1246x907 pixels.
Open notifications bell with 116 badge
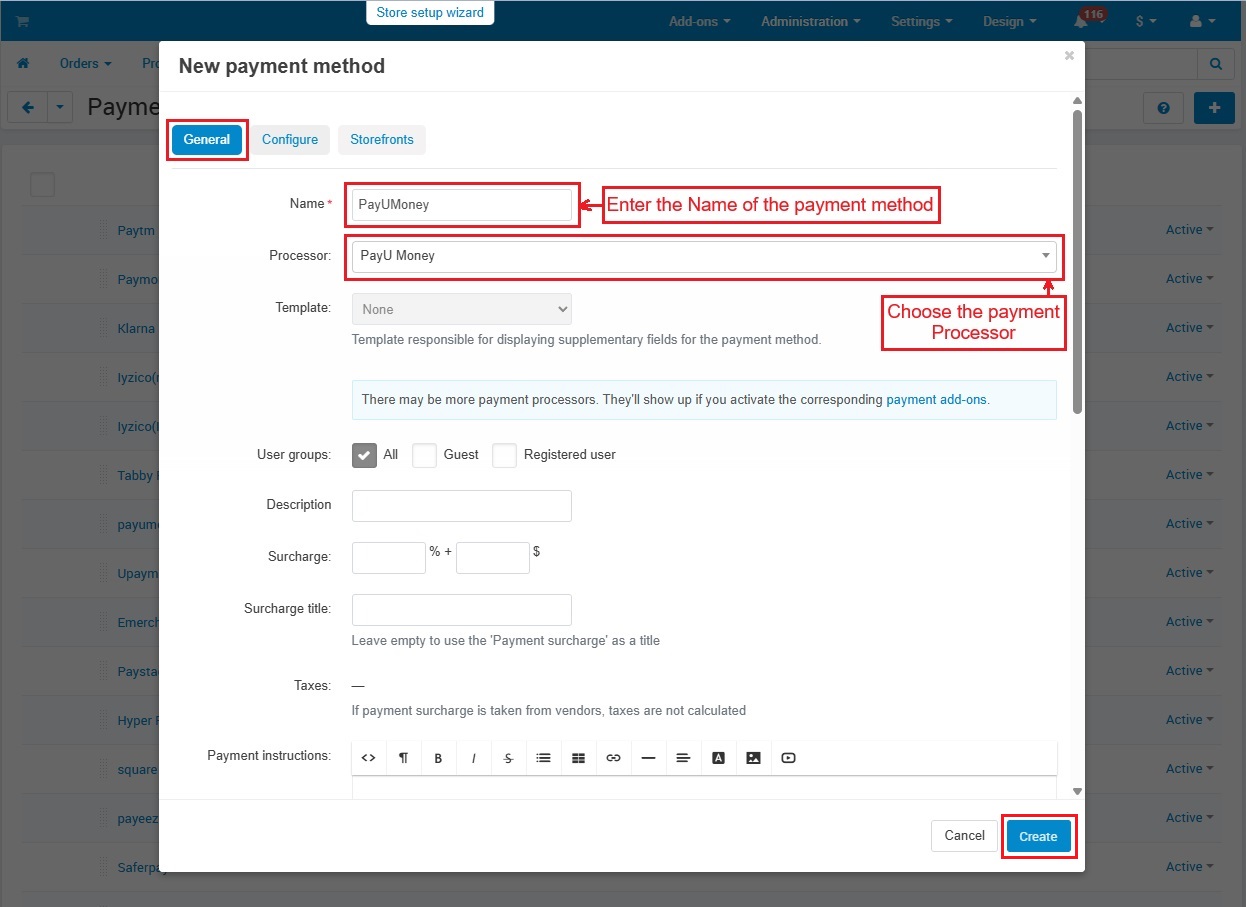[x=1082, y=21]
